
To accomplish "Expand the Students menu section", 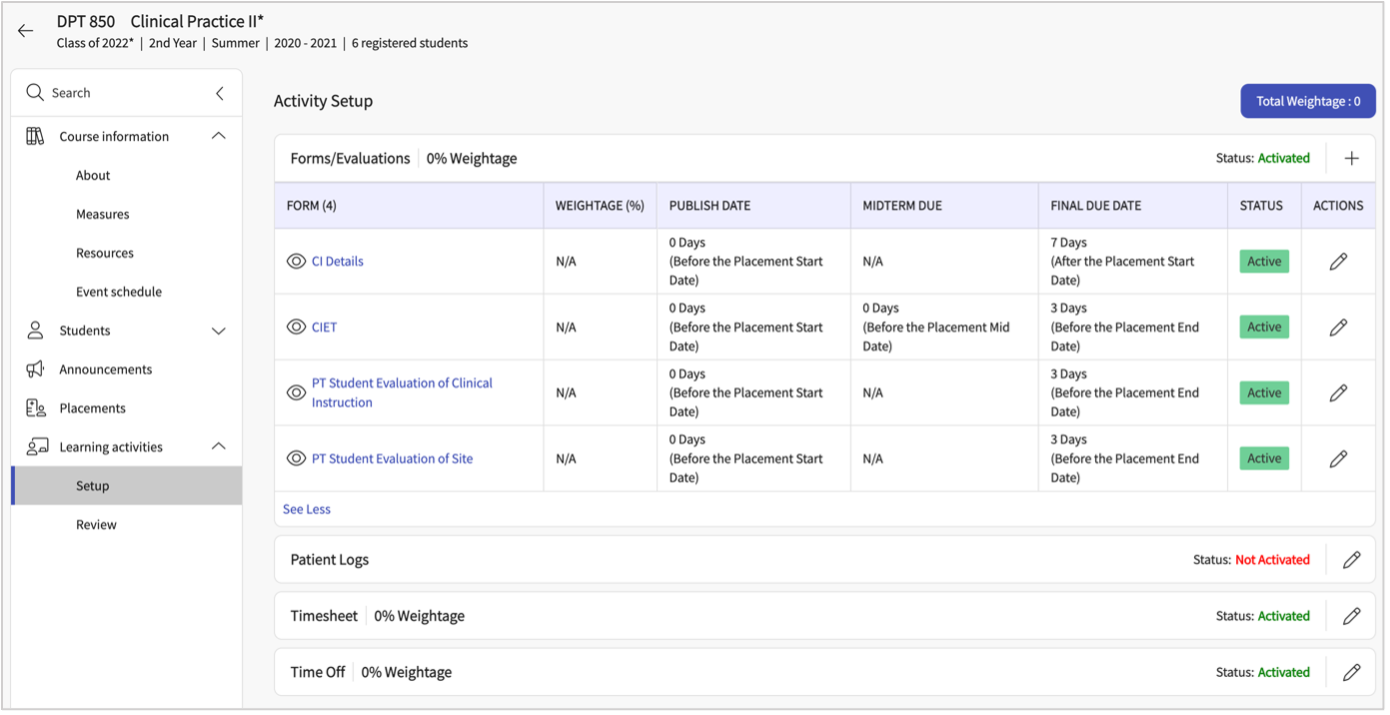I will pos(219,331).
